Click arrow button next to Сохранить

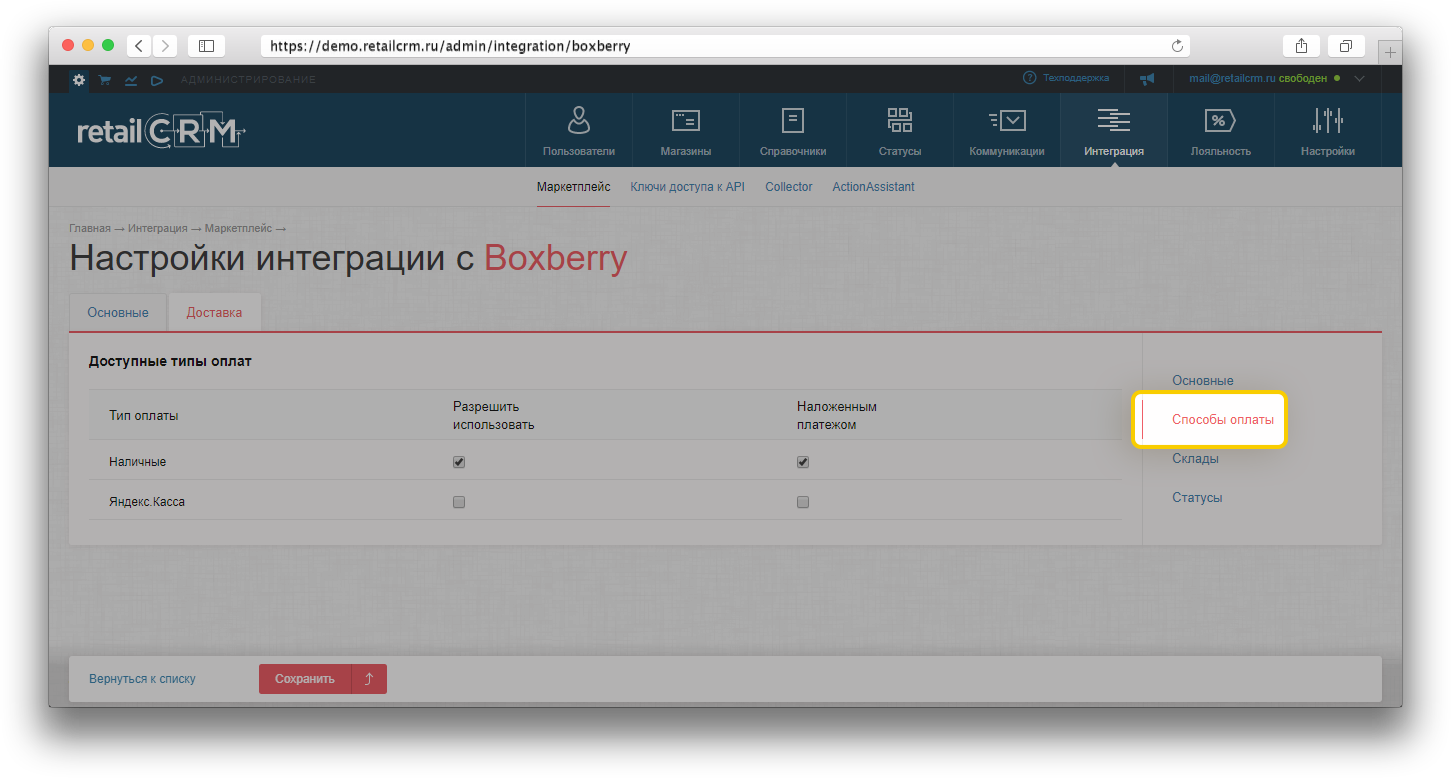pos(369,679)
